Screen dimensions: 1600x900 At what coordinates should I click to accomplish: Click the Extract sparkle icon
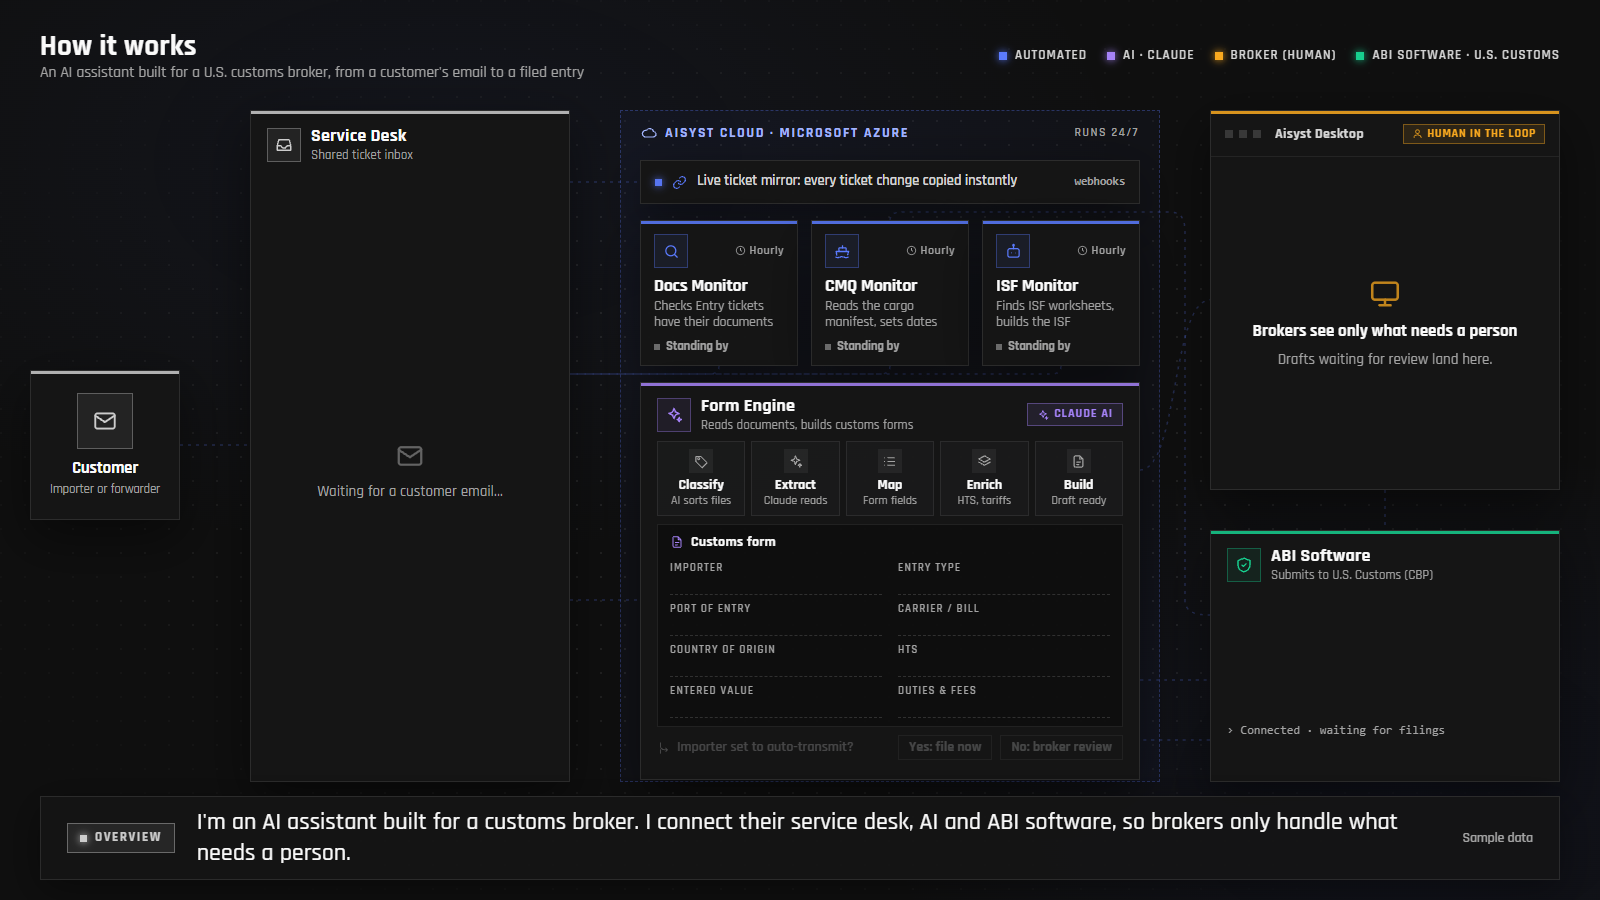pos(796,461)
